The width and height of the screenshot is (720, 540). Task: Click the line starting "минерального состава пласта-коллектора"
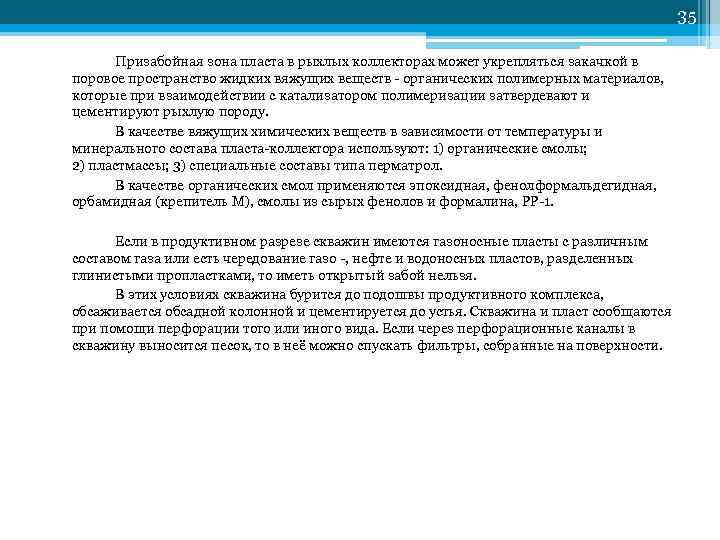(329, 149)
